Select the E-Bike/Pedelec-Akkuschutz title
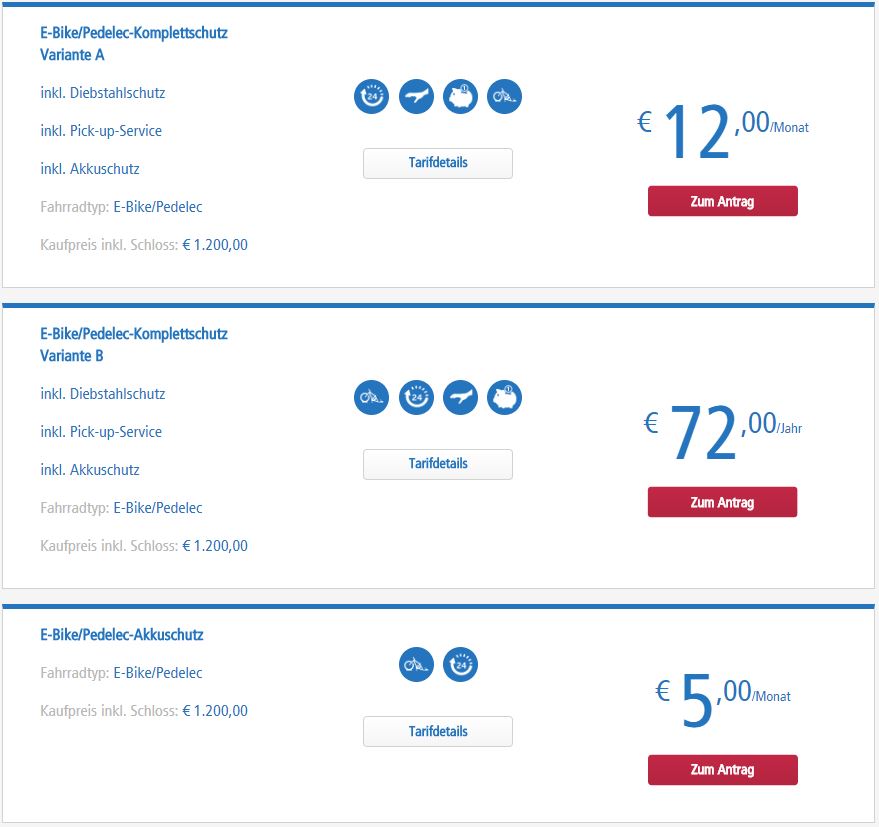The height and width of the screenshot is (827, 879). (122, 635)
